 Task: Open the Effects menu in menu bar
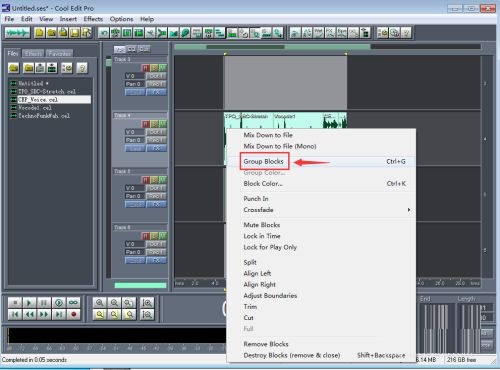click(93, 19)
